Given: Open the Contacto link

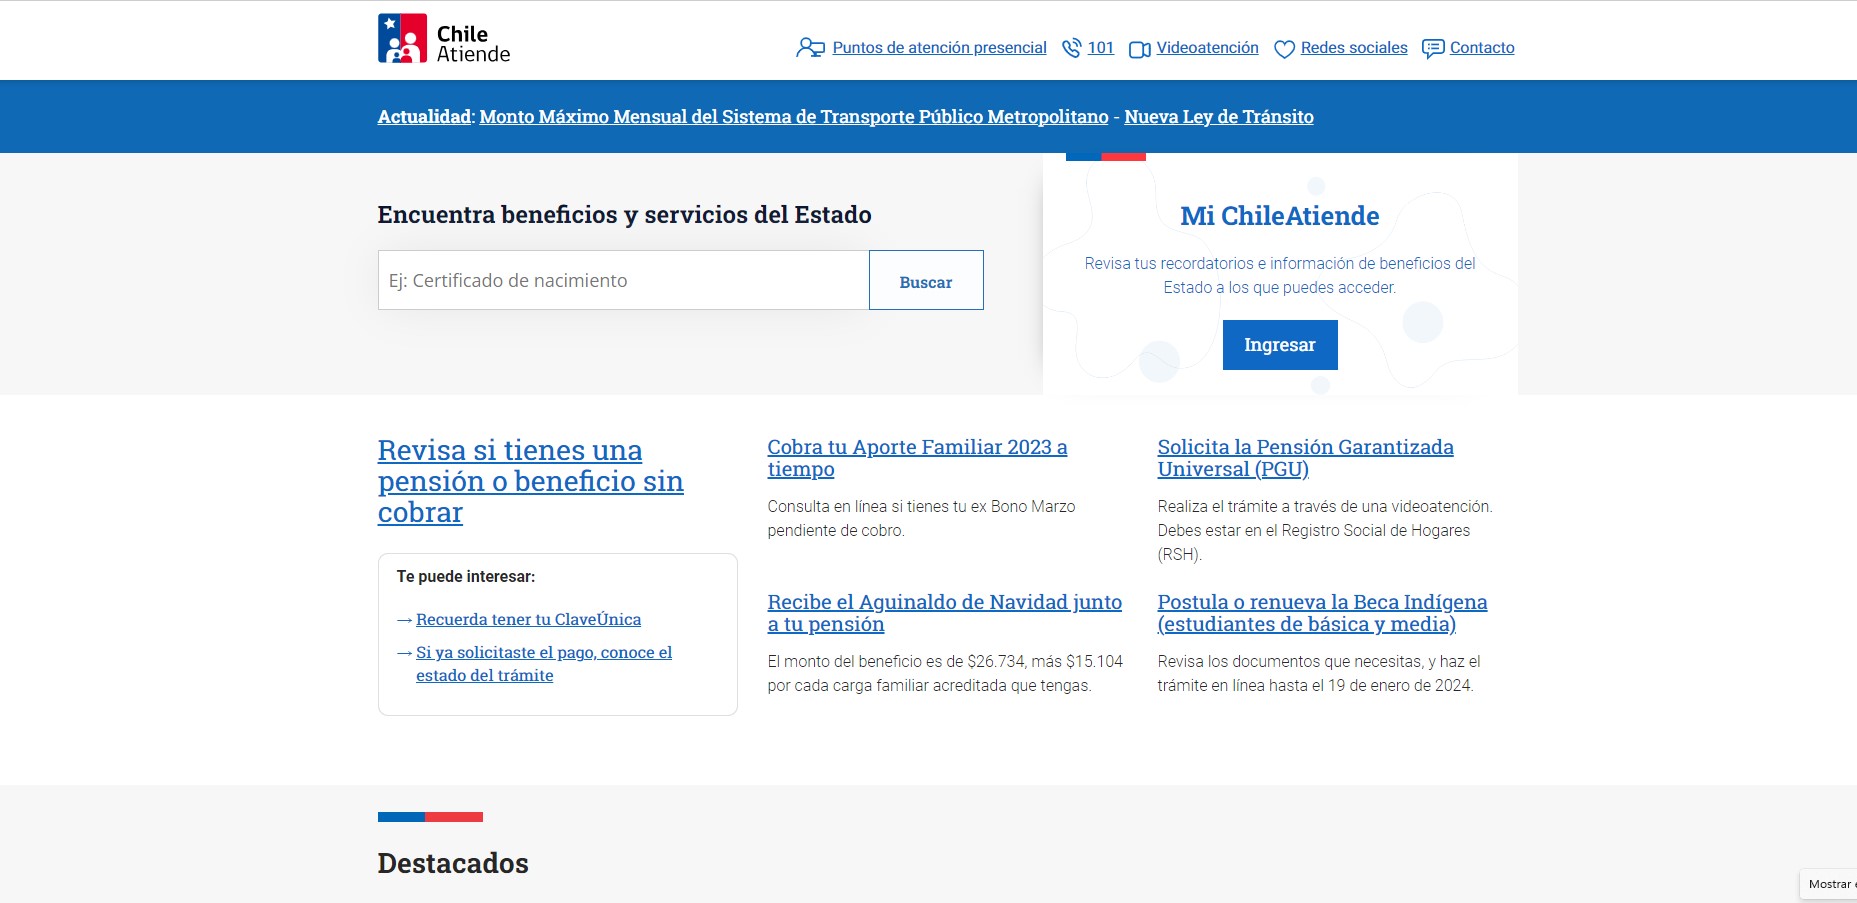Looking at the screenshot, I should pyautogui.click(x=1482, y=48).
